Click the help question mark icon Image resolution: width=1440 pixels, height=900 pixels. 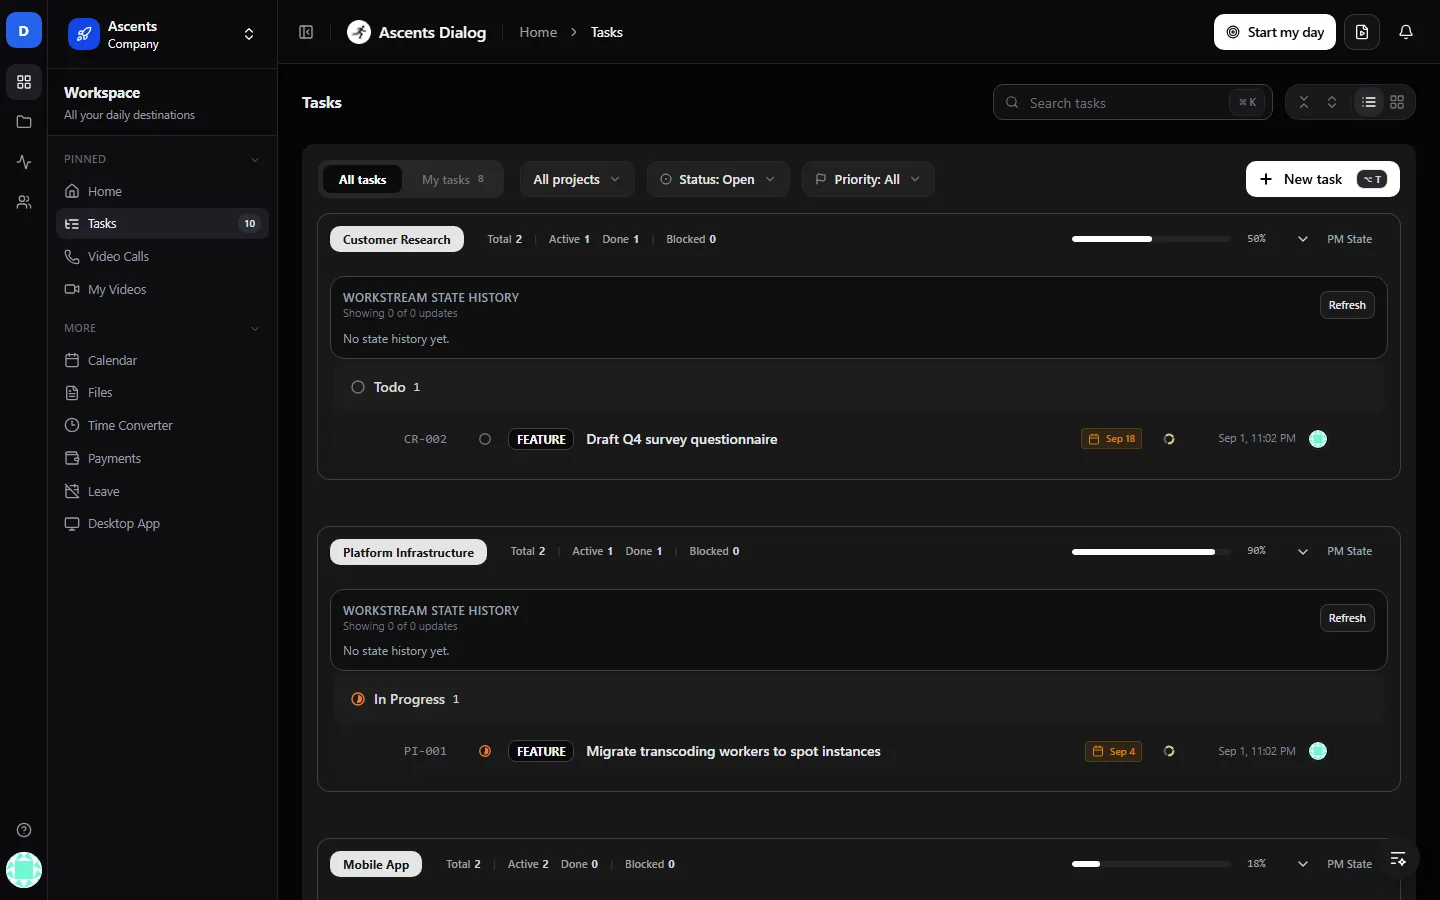click(24, 830)
